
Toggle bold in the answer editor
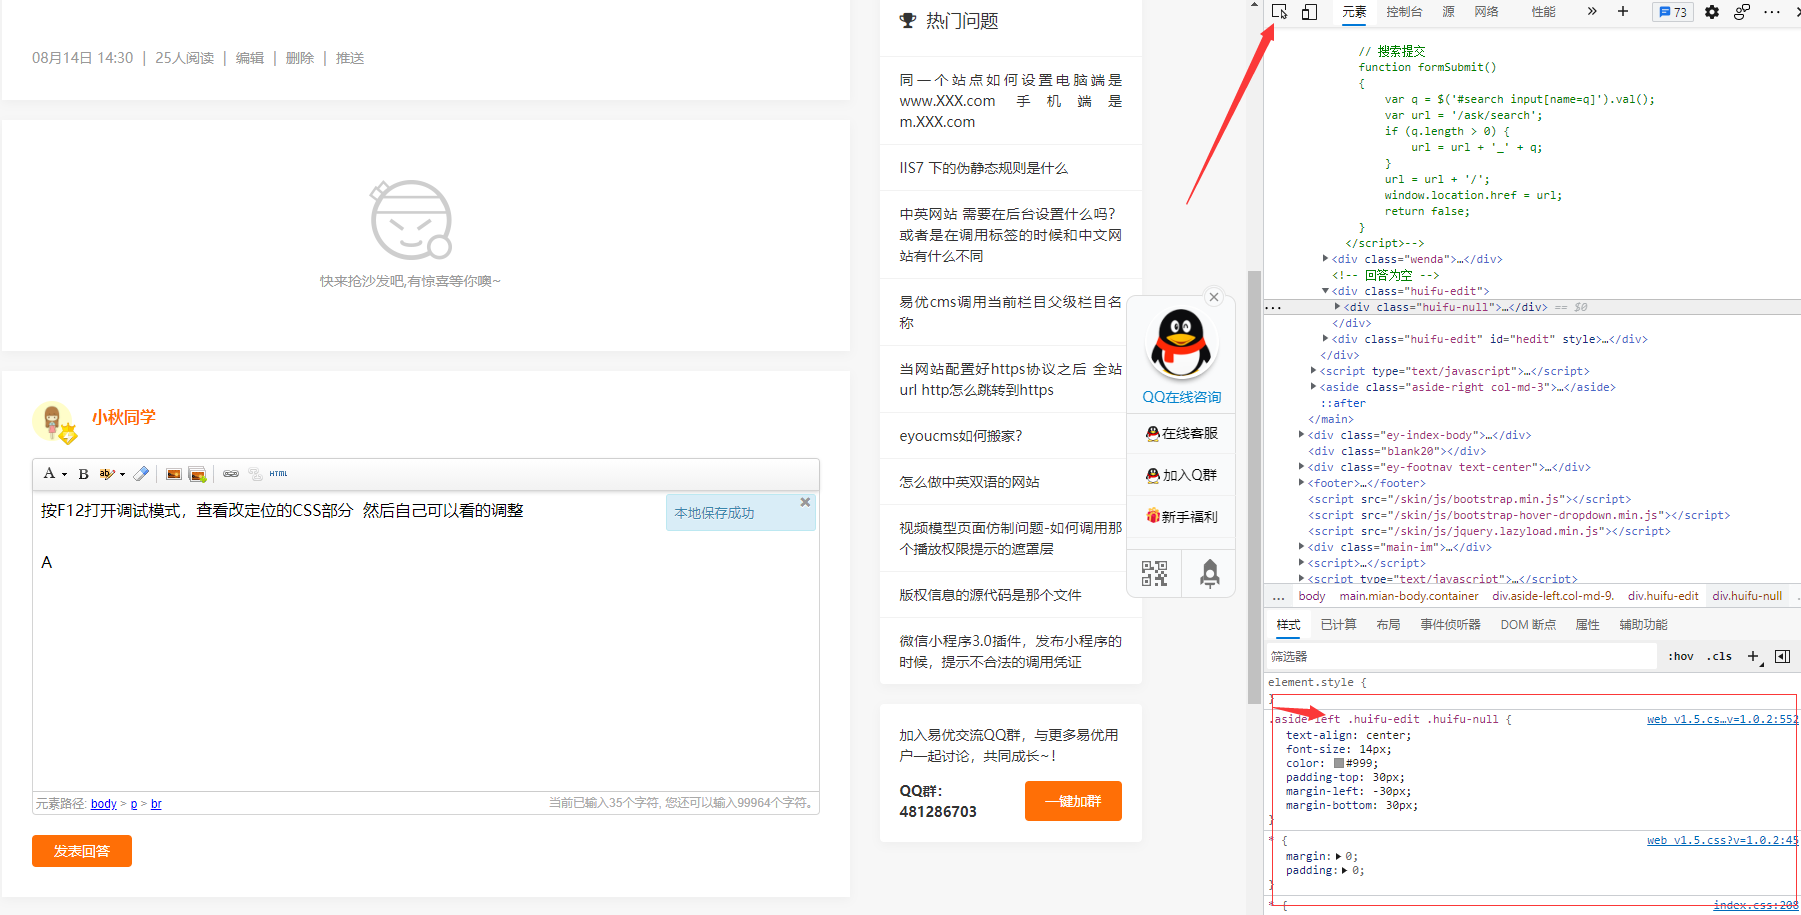[x=84, y=474]
